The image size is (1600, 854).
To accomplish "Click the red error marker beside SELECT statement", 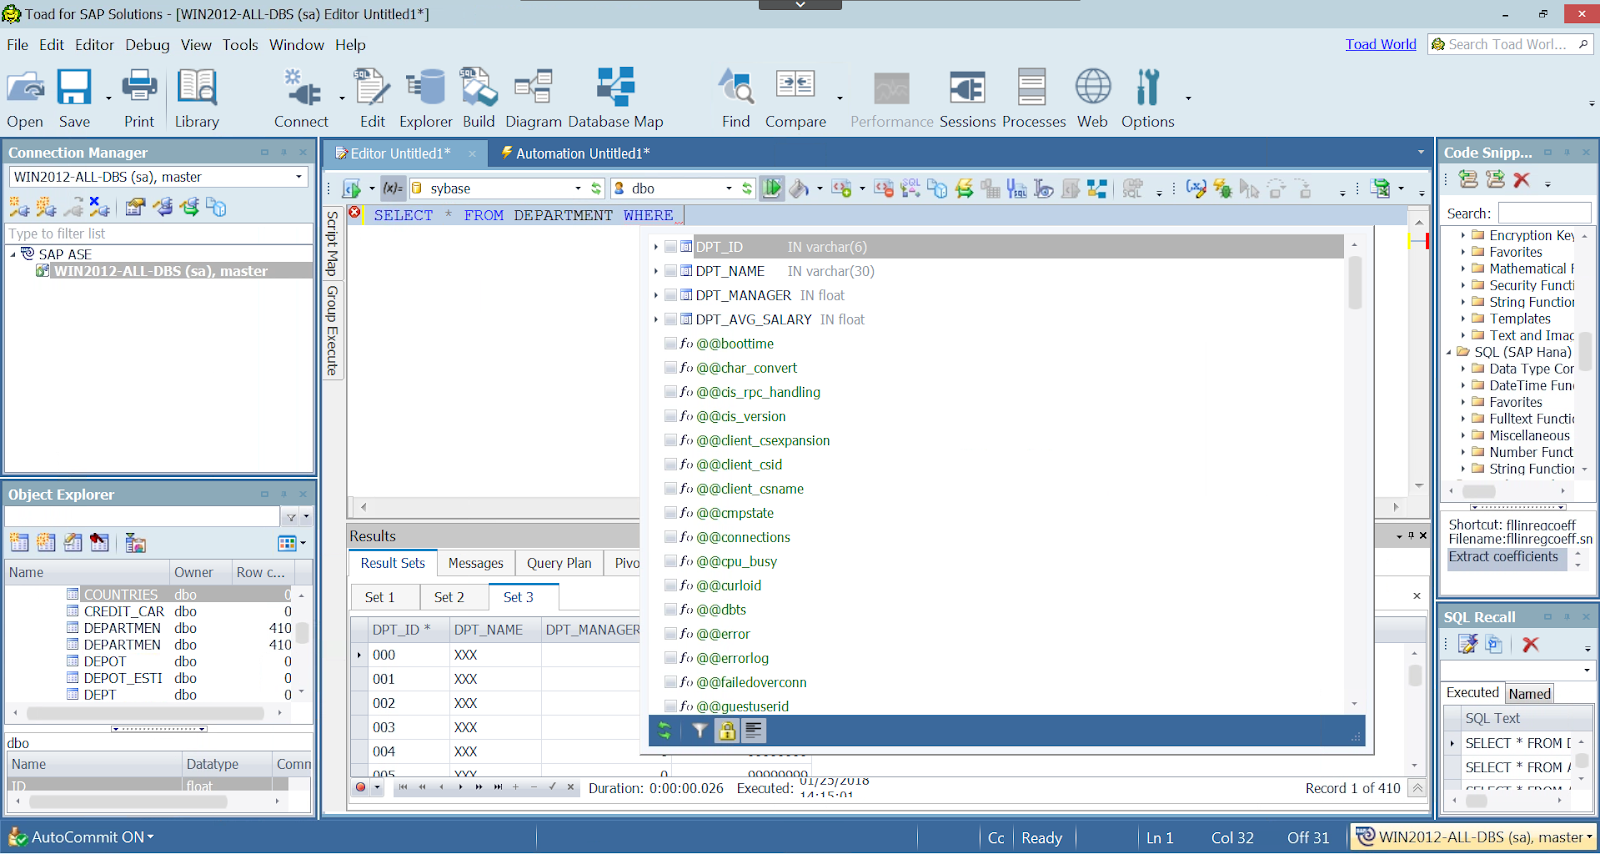I will click(x=354, y=213).
